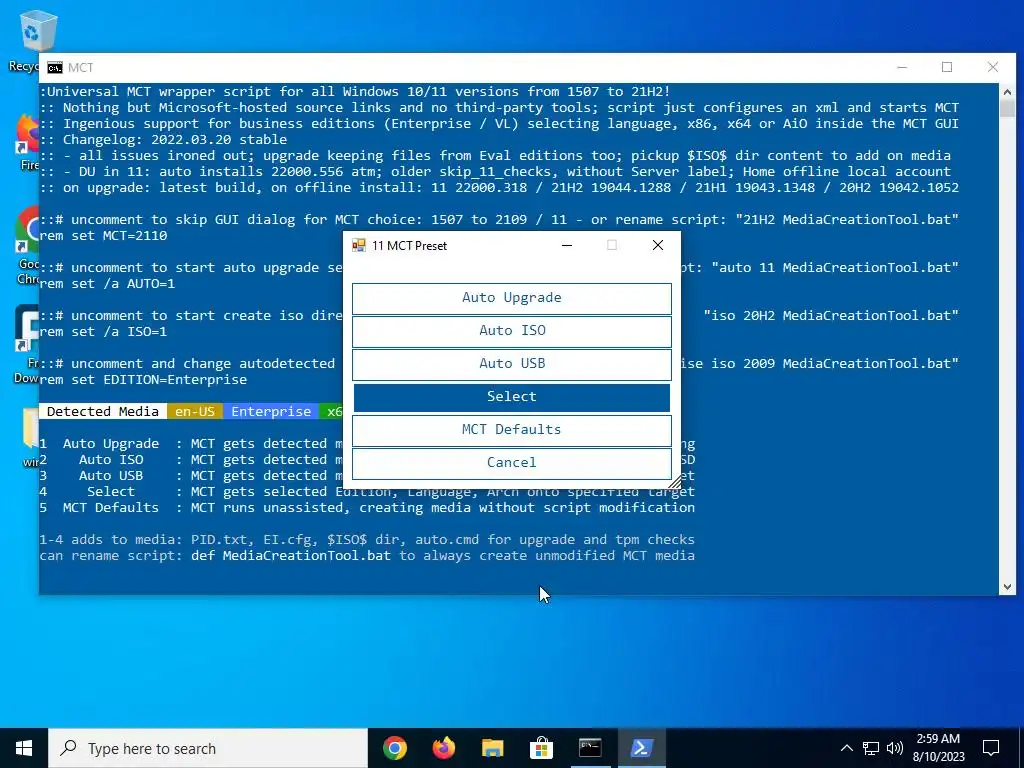This screenshot has width=1024, height=768.
Task: Switch to Command Prompt taskbar item
Action: tap(590, 748)
